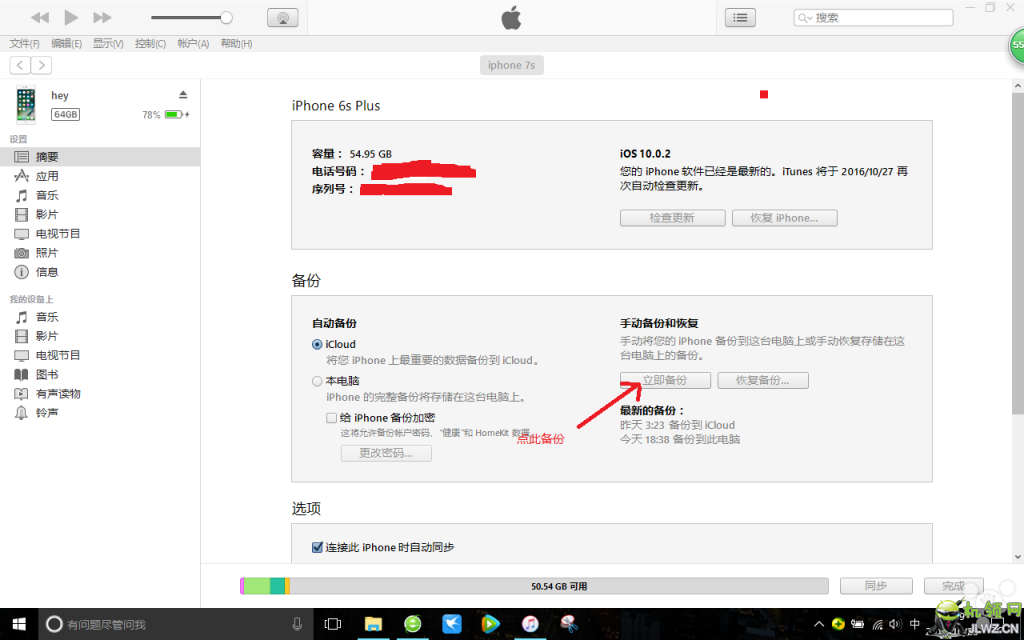Open the 帐户(A) menu
1024x640 pixels.
click(193, 44)
